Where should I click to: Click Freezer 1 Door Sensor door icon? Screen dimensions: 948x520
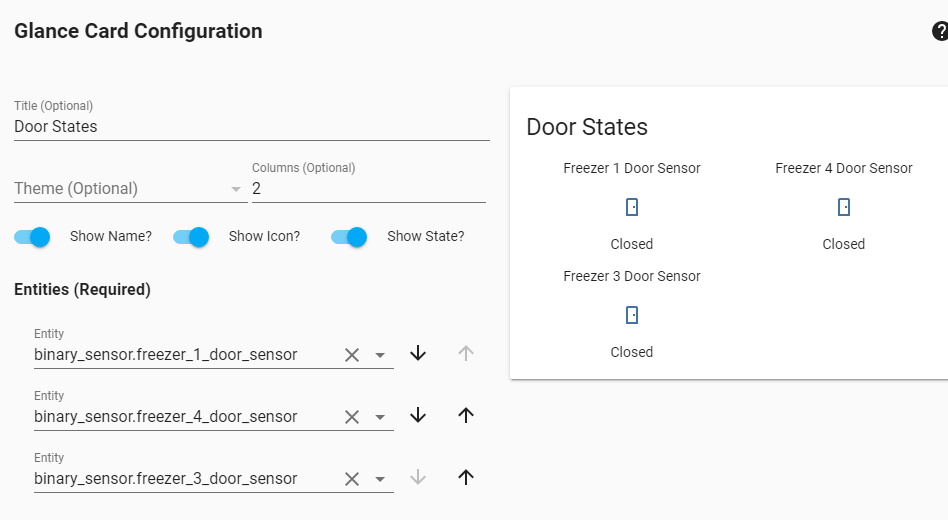(x=632, y=207)
